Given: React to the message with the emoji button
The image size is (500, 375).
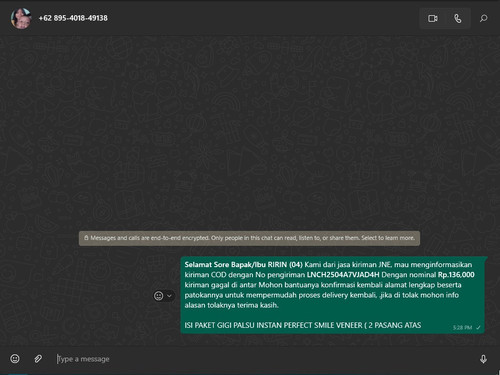Looking at the screenshot, I should [x=159, y=296].
